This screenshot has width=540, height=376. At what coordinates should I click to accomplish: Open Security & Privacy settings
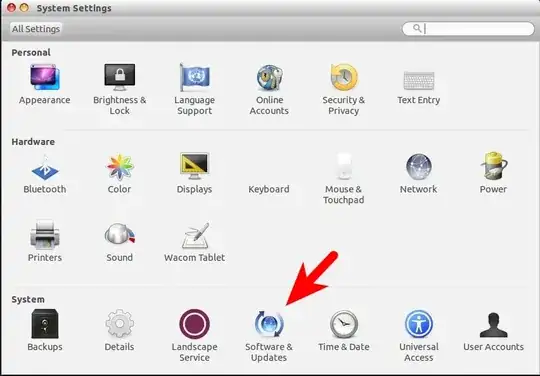344,89
